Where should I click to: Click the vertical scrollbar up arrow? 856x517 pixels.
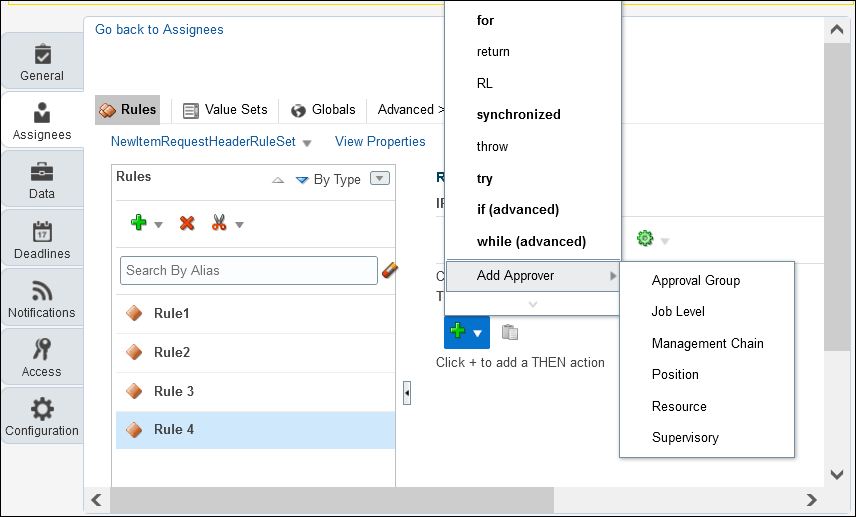[837, 29]
